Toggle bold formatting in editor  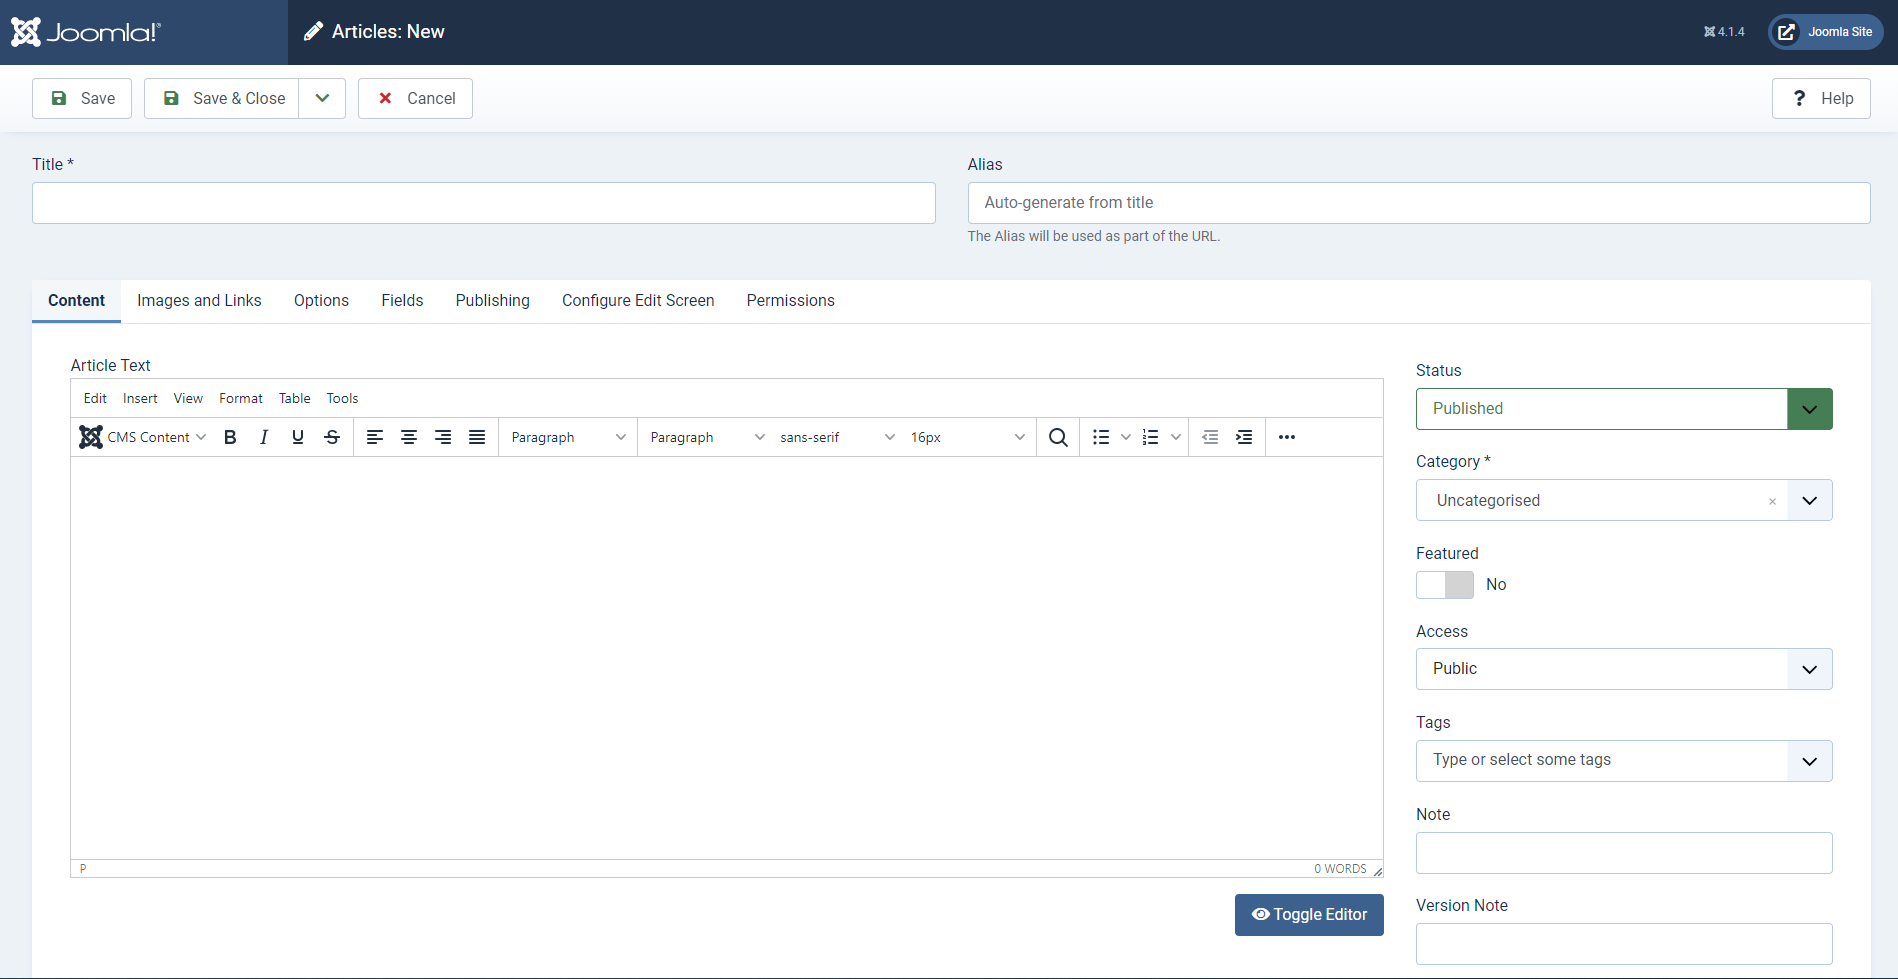point(230,437)
